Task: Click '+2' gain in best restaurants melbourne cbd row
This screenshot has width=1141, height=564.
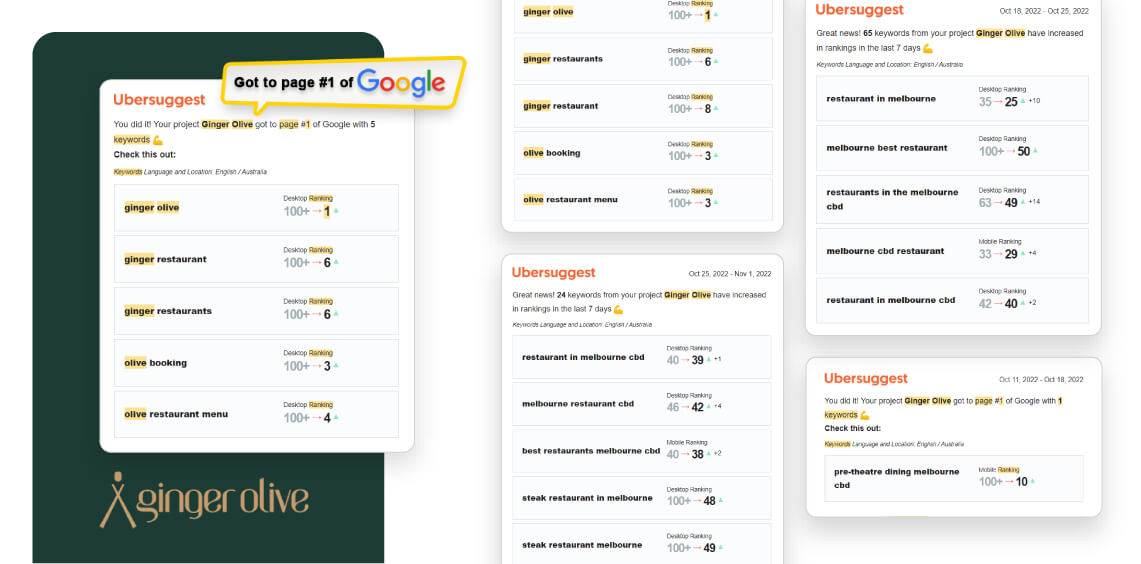Action: [x=717, y=453]
